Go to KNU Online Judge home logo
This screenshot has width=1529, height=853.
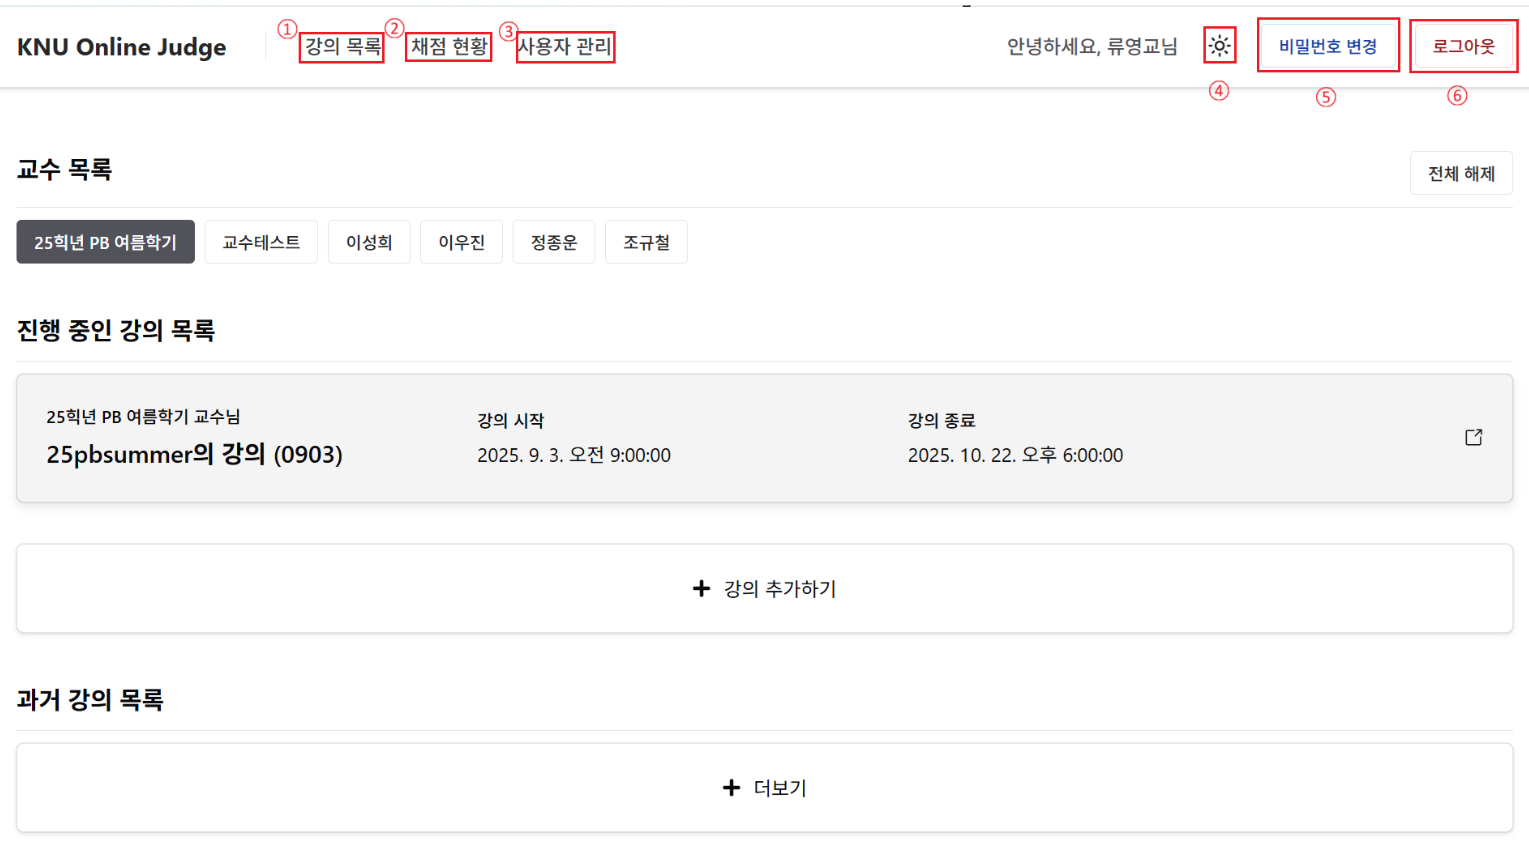click(121, 47)
